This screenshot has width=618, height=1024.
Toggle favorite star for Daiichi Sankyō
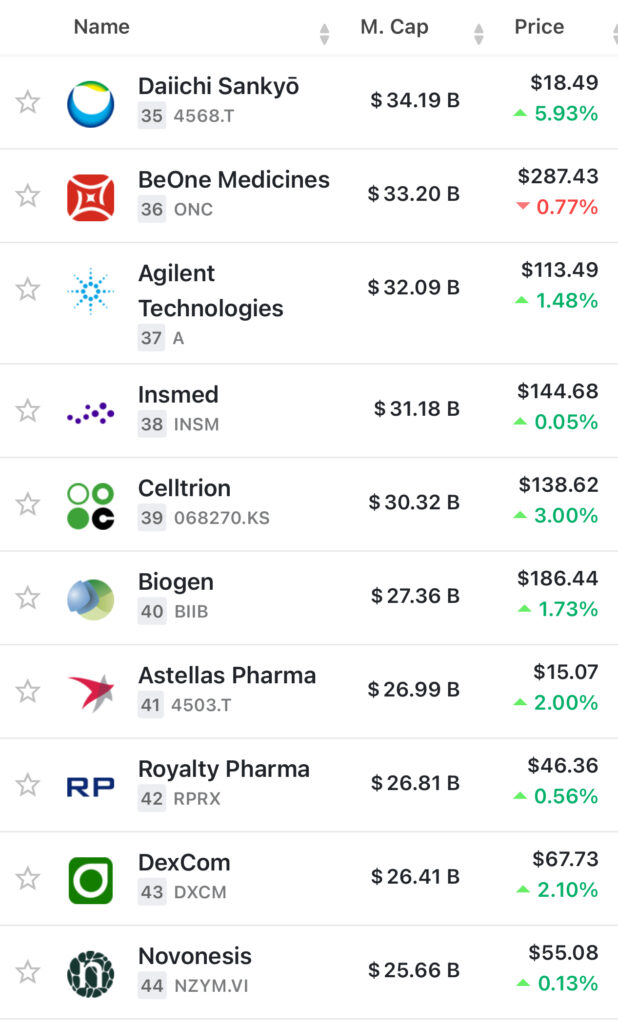[28, 102]
